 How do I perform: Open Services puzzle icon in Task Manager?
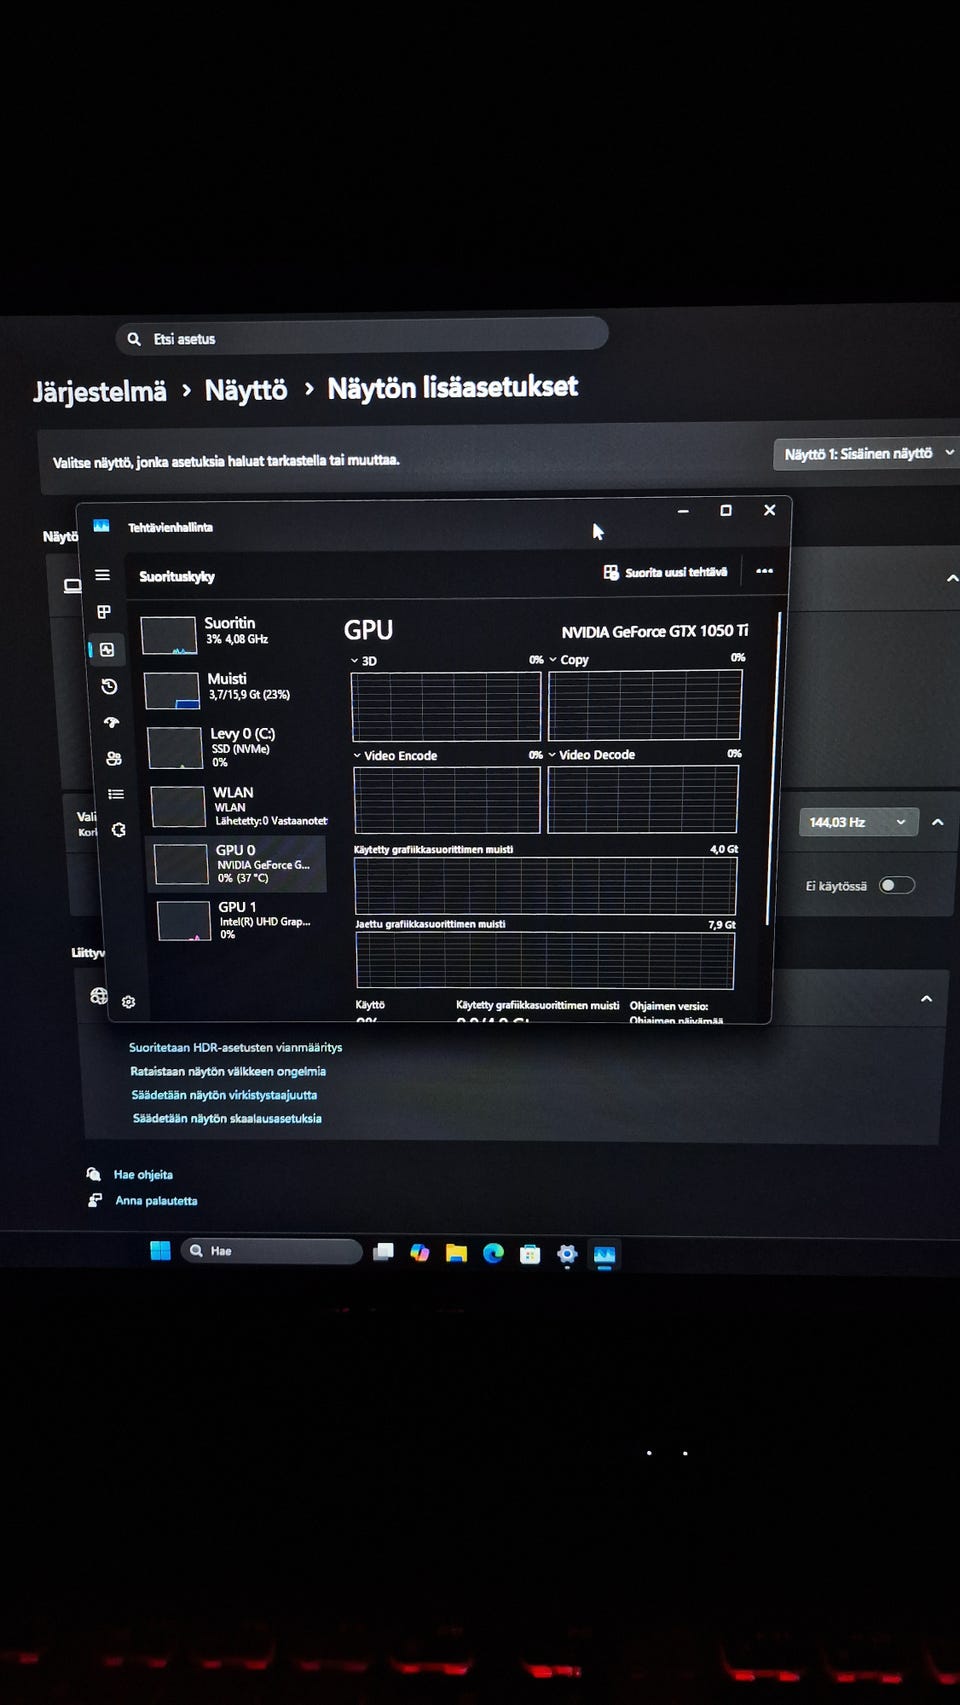(118, 830)
